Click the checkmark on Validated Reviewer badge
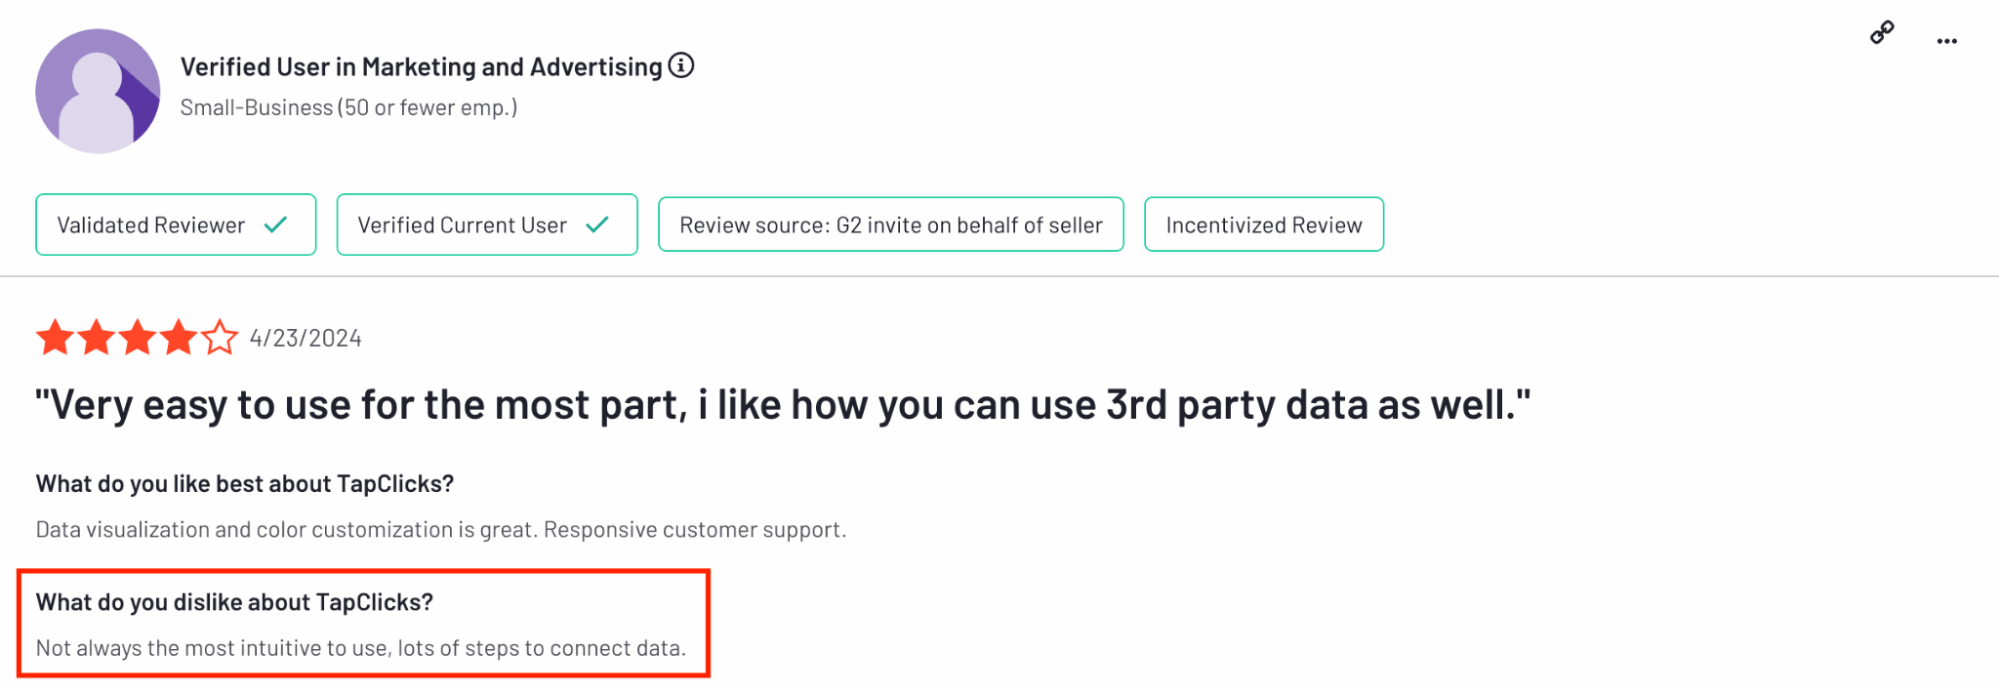This screenshot has height=684, width=1999. coord(277,224)
